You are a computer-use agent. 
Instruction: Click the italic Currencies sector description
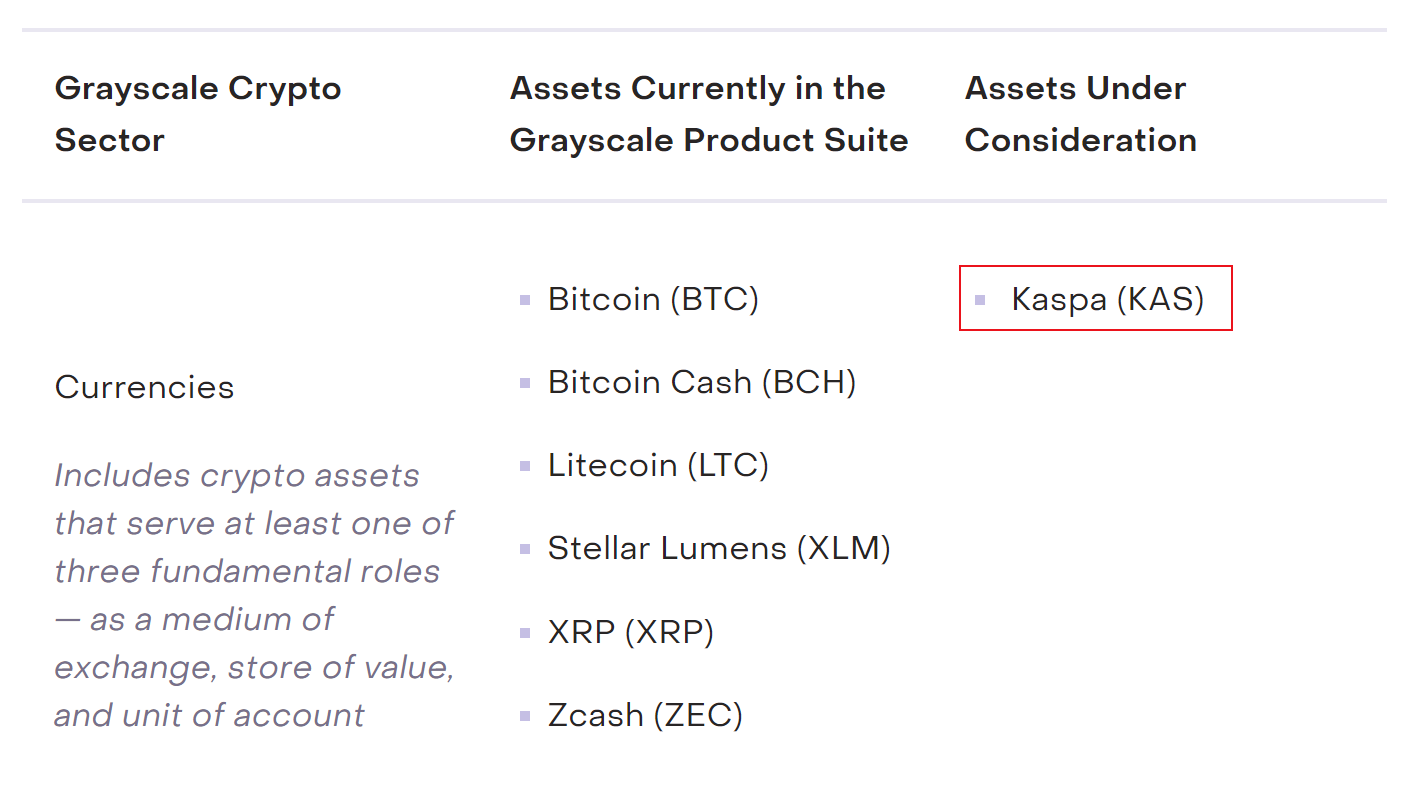[x=254, y=595]
